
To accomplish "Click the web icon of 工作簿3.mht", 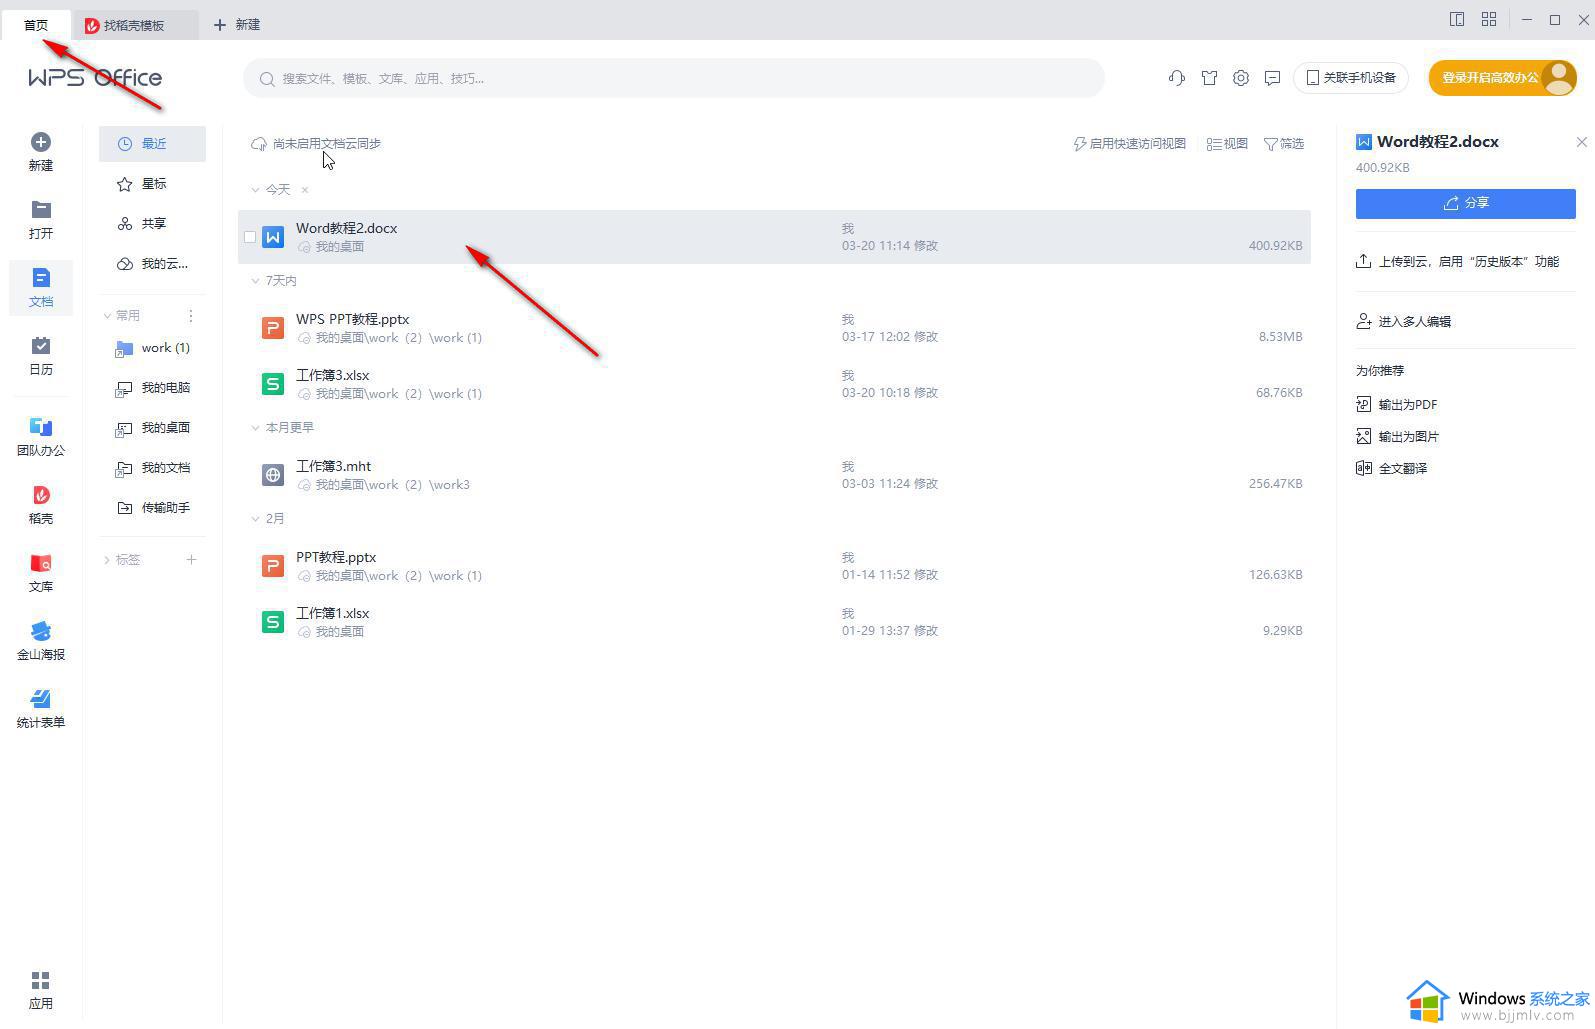I will coord(273,475).
